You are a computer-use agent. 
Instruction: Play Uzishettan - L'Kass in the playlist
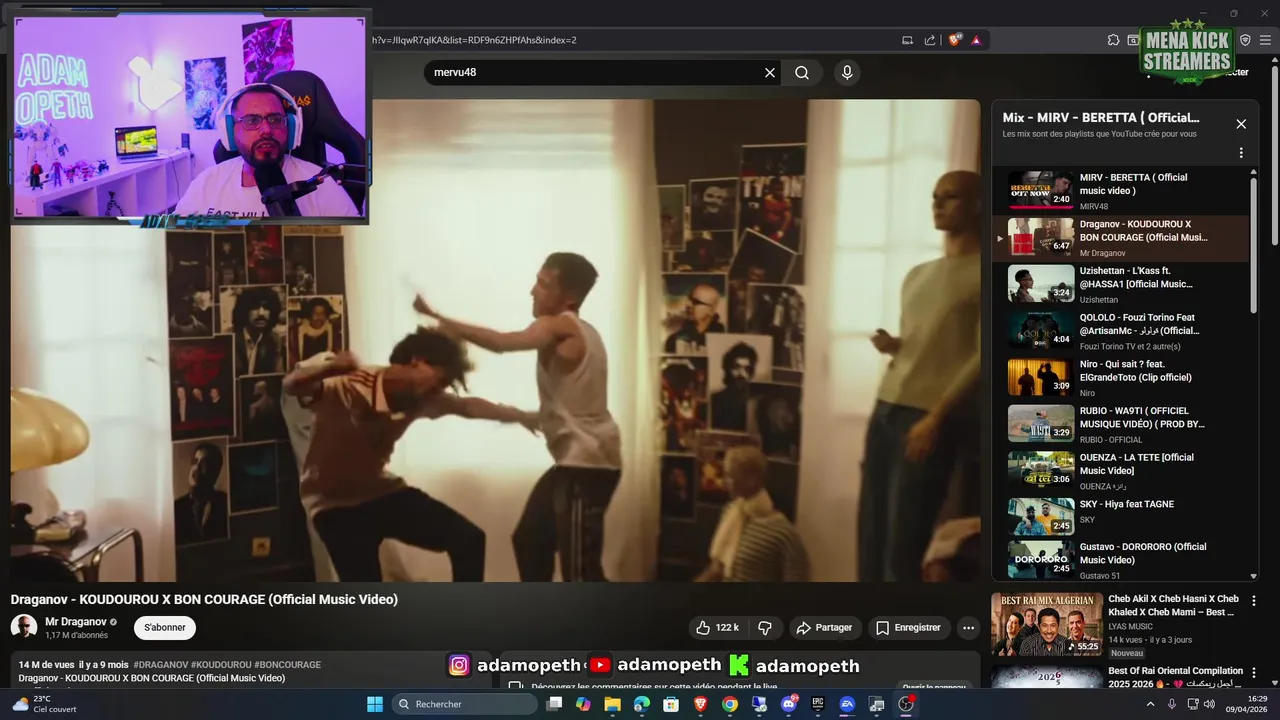click(1121, 284)
